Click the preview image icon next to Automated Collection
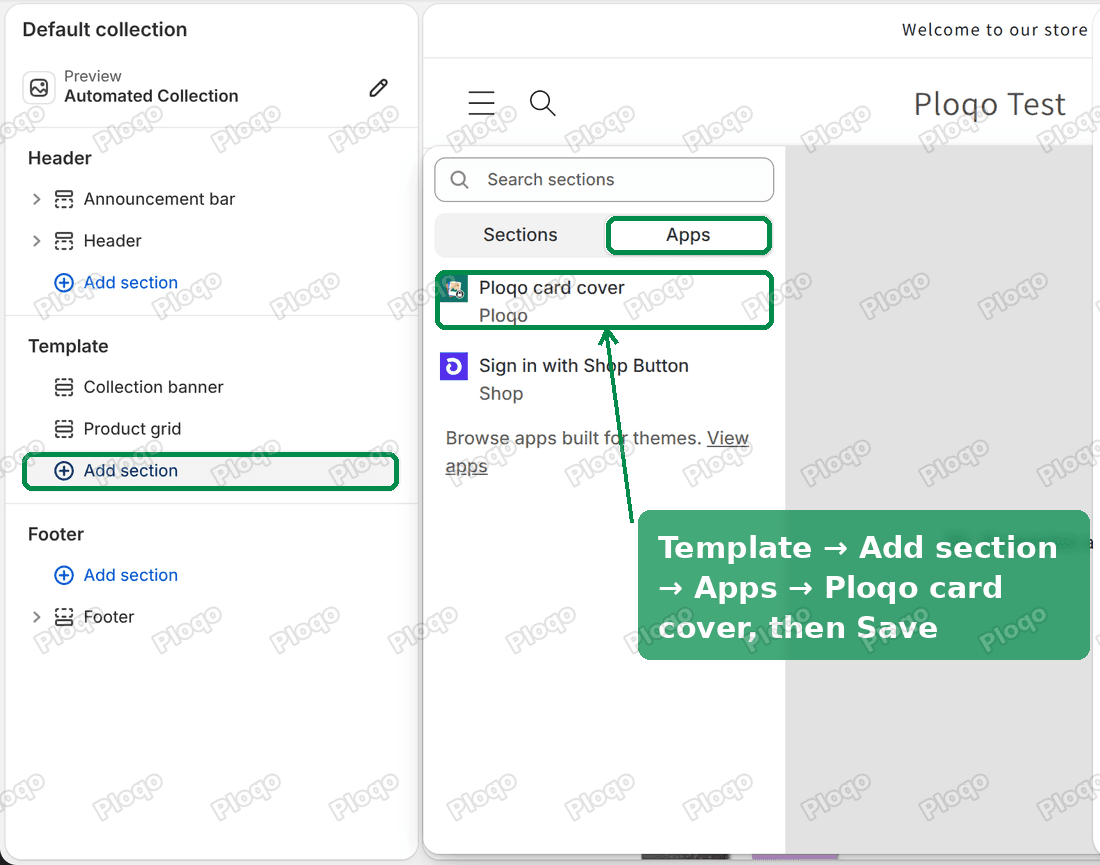 (39, 88)
